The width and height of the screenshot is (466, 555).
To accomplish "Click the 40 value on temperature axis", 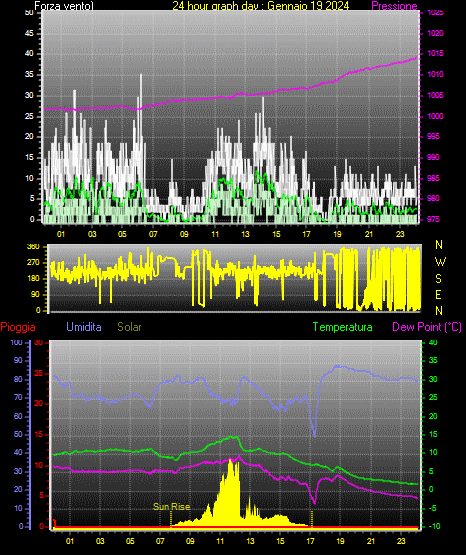I will 433,342.
